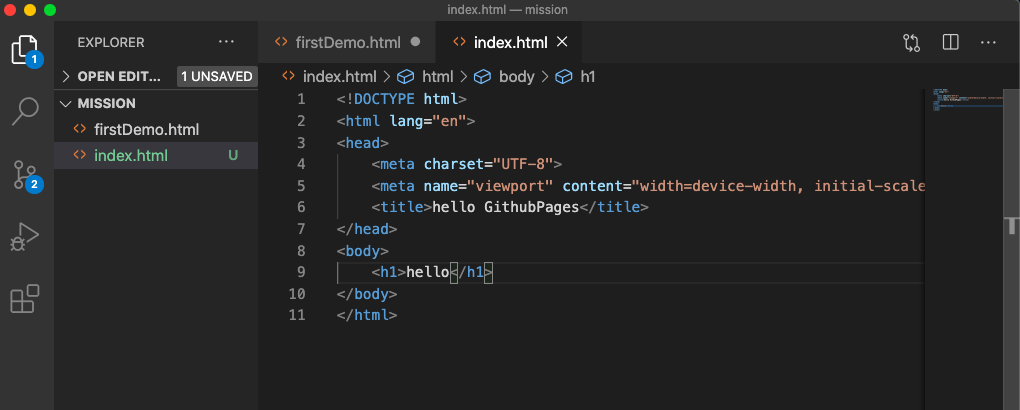Click 'hello GithubPages' title text
Viewport: 1020px width, 410px height.
tap(505, 208)
